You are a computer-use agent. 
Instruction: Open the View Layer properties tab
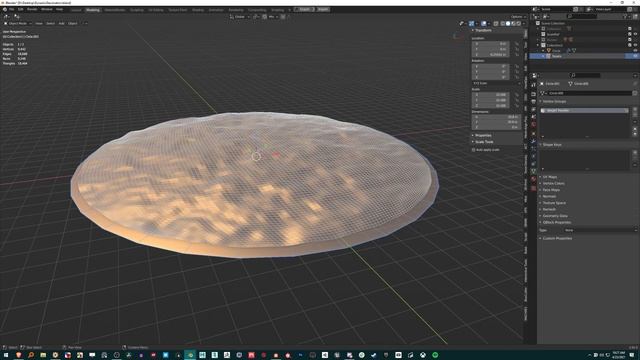(x=533, y=109)
